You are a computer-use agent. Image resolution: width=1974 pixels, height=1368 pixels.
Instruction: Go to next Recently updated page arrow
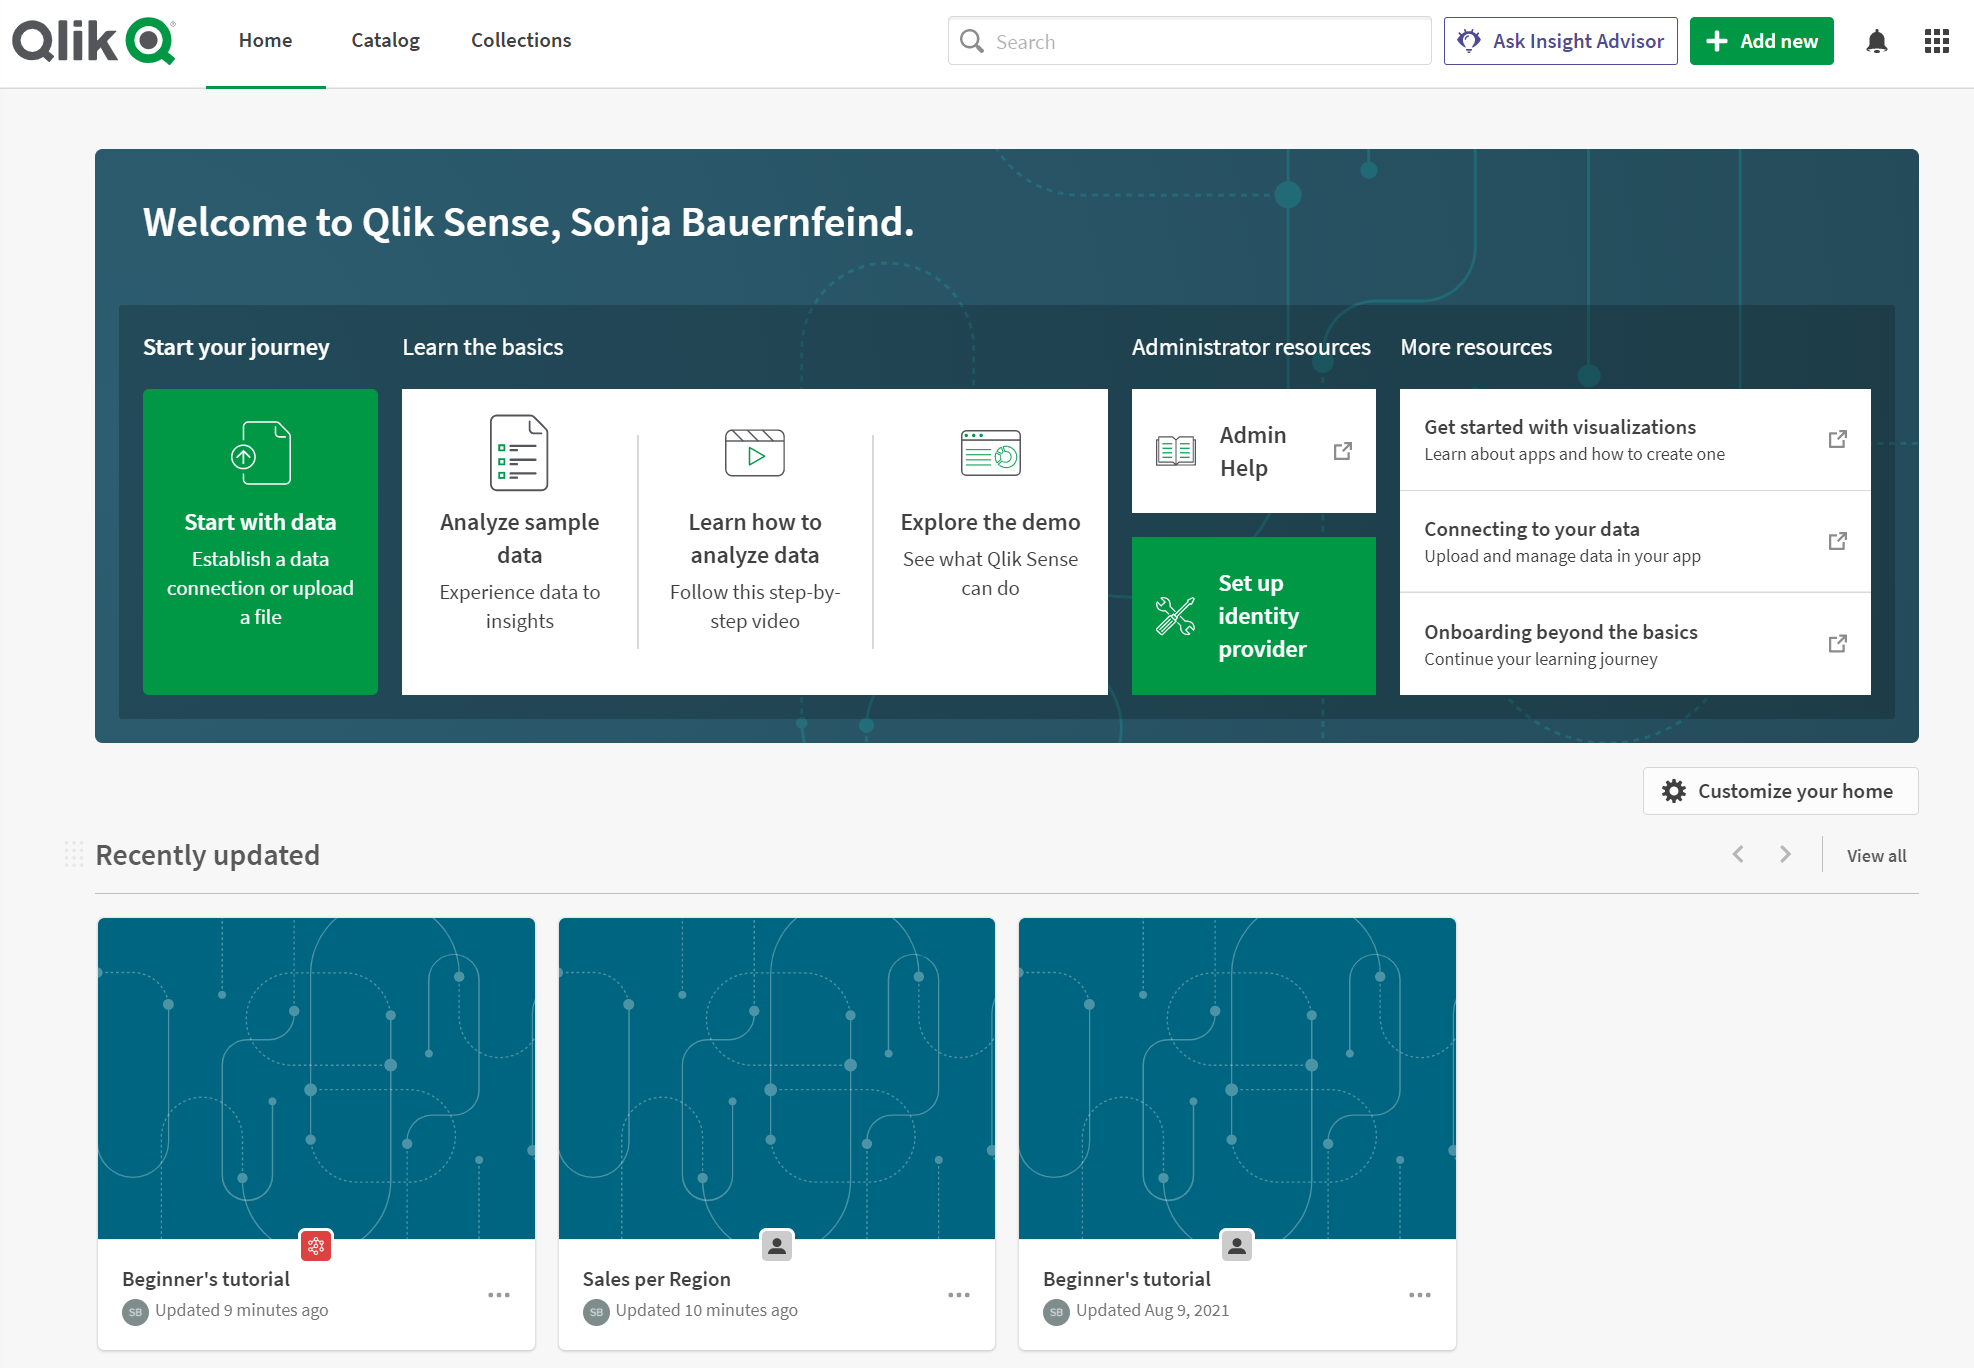(x=1785, y=854)
